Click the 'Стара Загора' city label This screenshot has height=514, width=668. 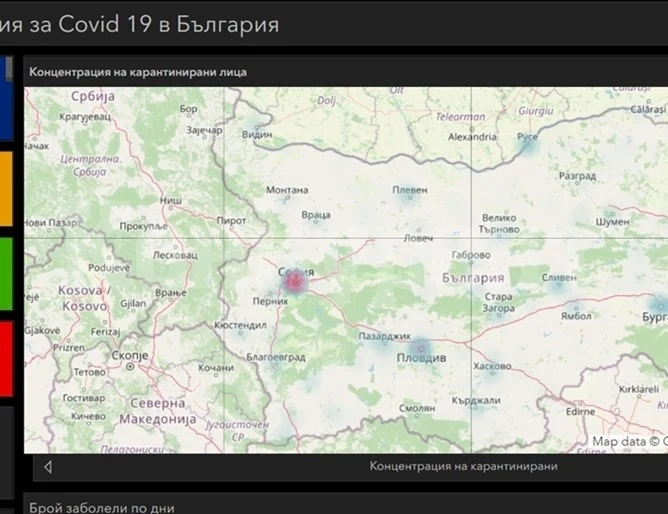tap(498, 302)
